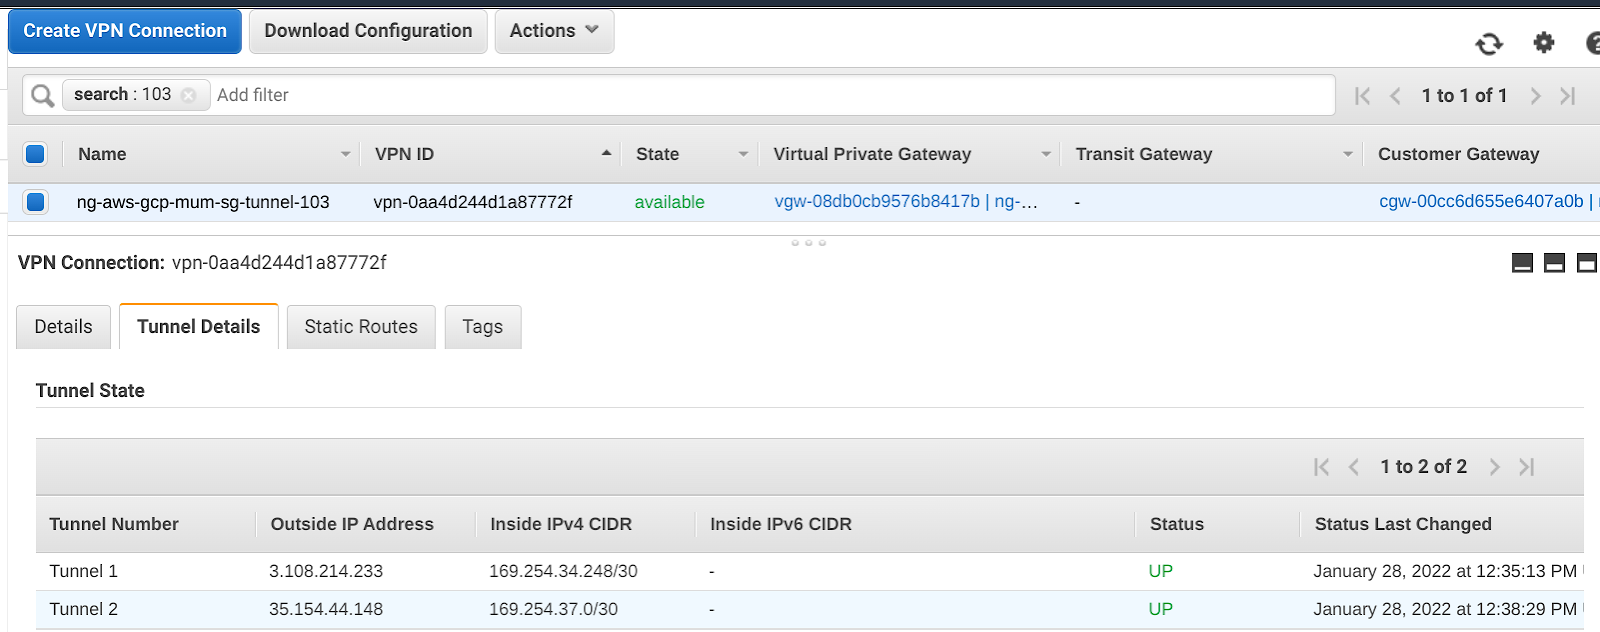The width and height of the screenshot is (1600, 632).
Task: Switch to the Static Routes tab
Action: point(361,327)
